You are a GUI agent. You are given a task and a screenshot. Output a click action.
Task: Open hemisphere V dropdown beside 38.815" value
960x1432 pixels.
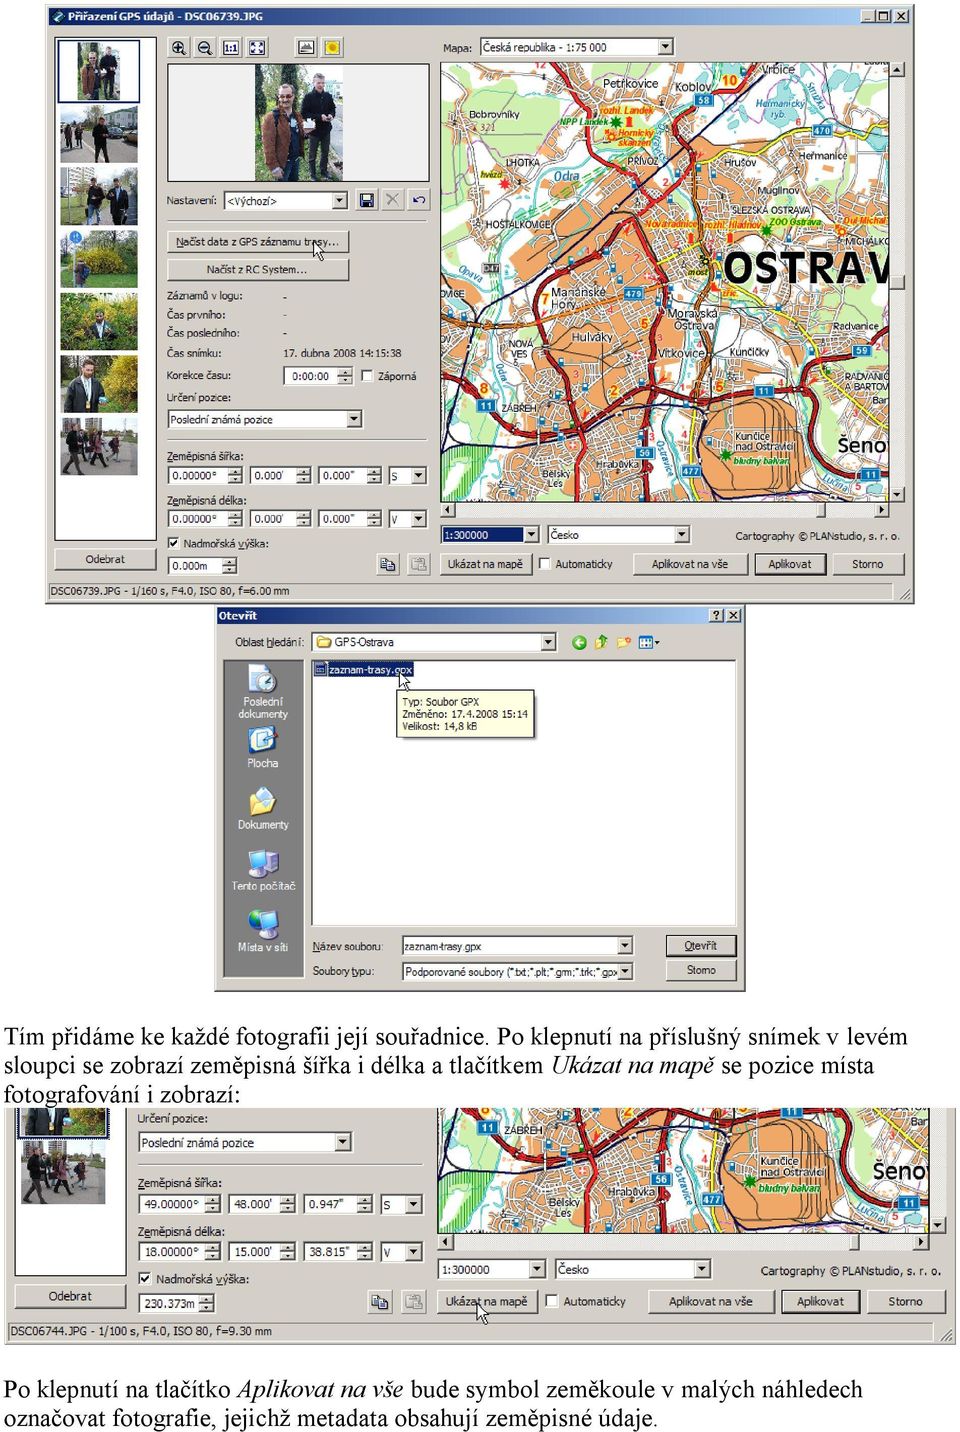pos(414,1252)
